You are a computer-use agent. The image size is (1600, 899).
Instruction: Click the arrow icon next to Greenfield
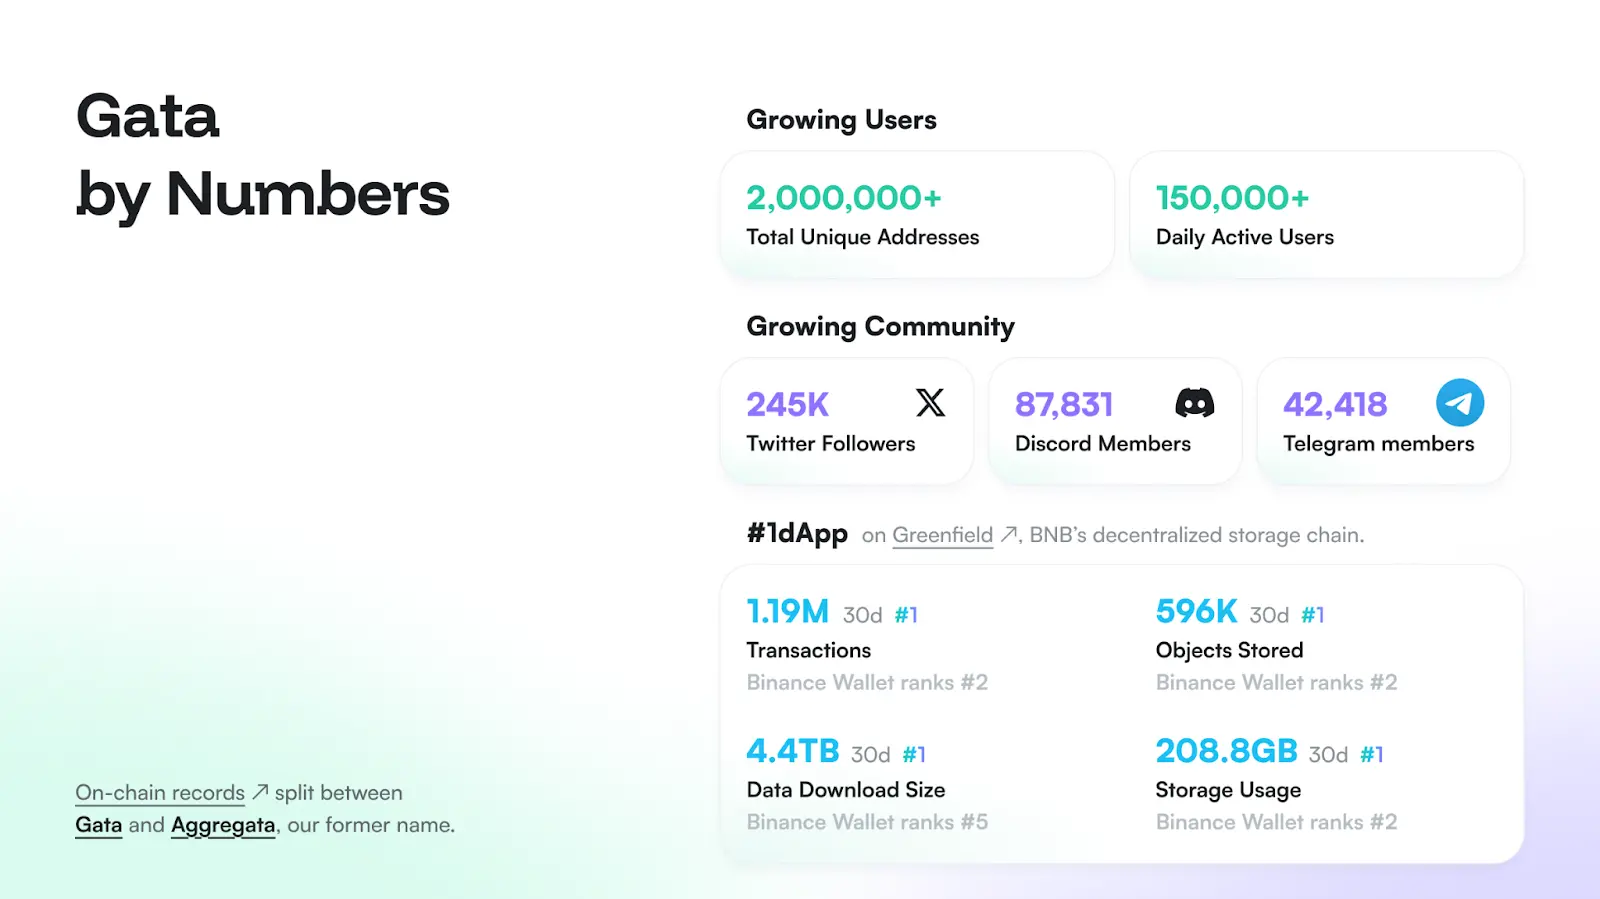(x=1009, y=535)
